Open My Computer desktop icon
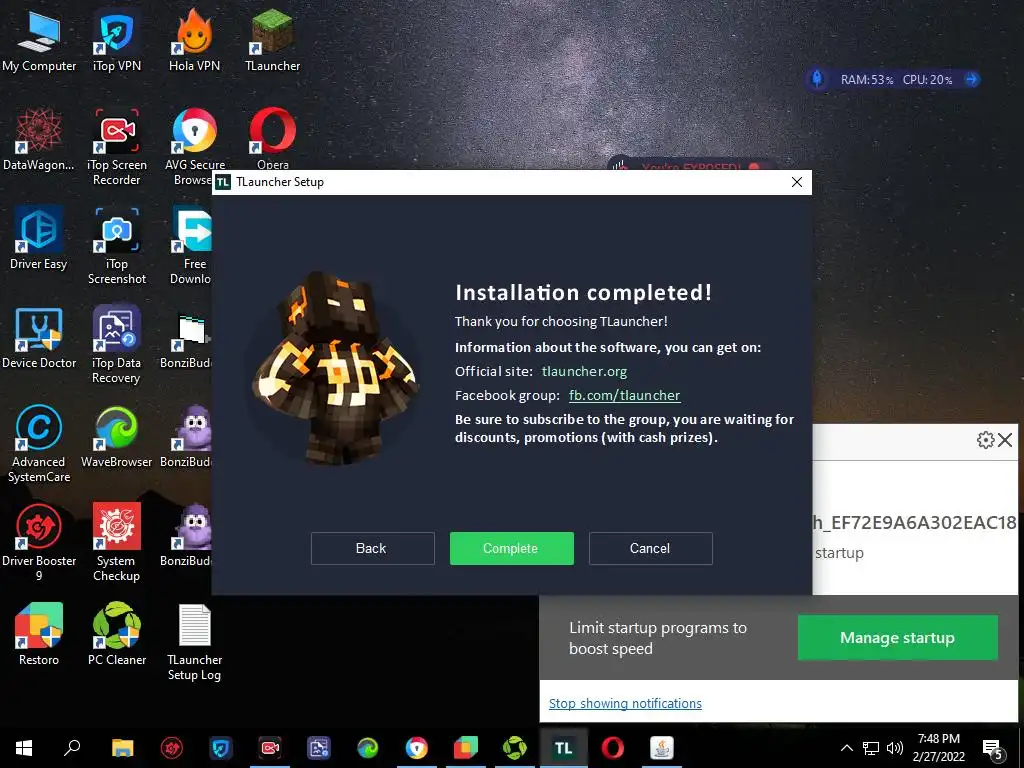Screen dimensions: 1024x768 coord(39,41)
